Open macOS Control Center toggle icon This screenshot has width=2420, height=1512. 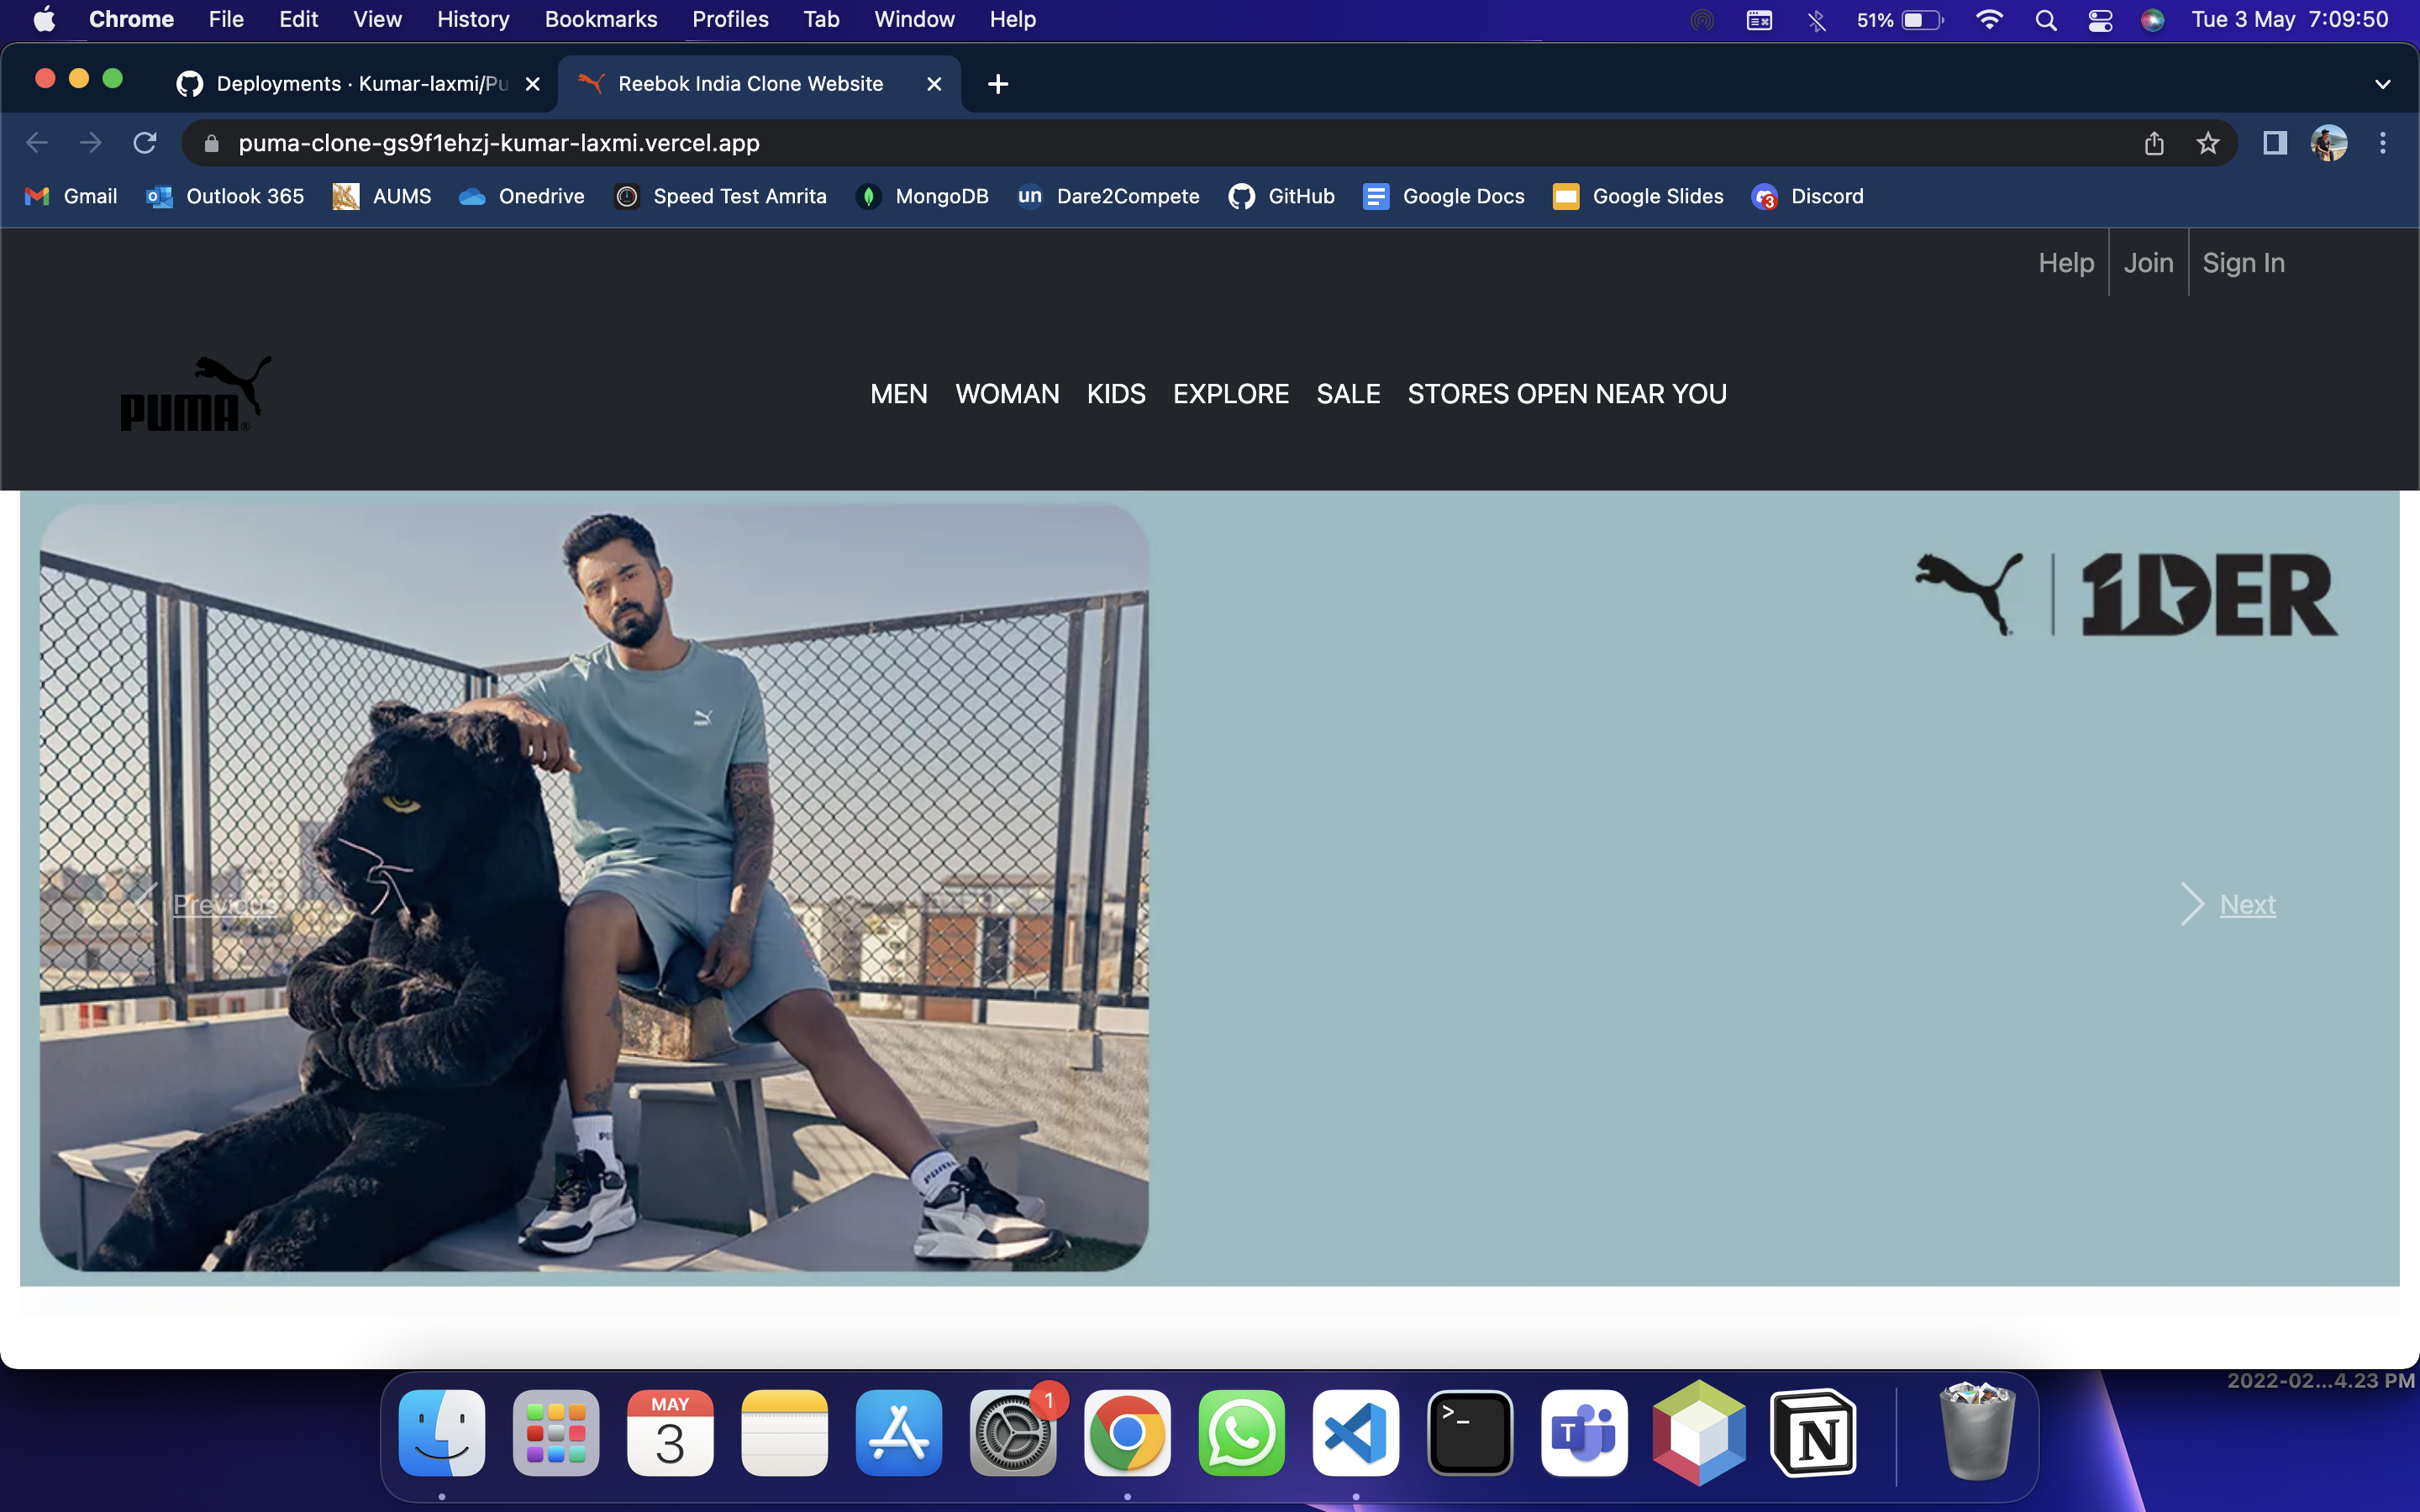click(x=2100, y=20)
